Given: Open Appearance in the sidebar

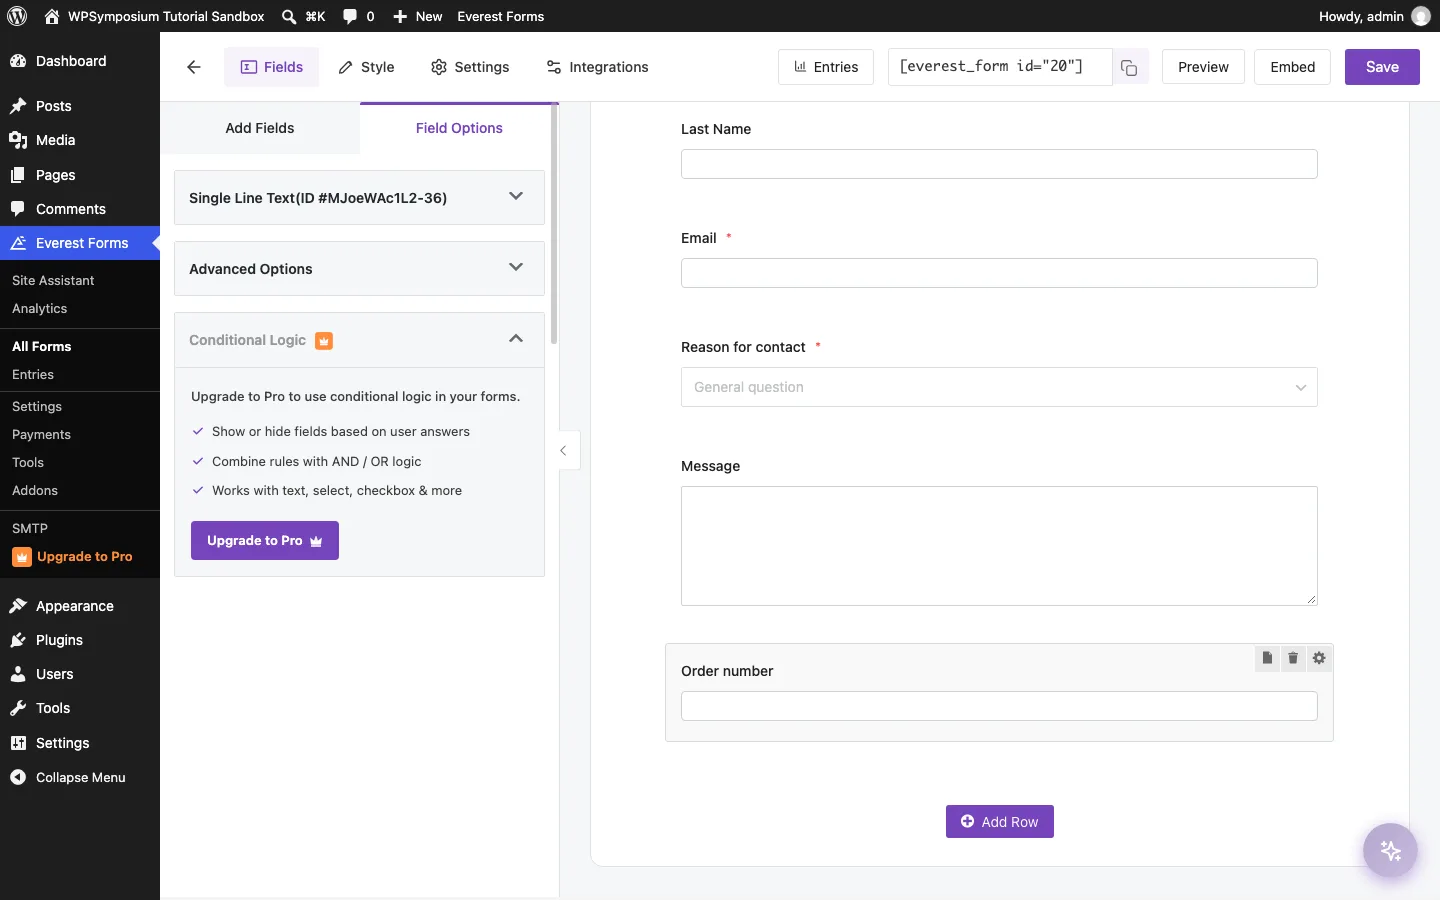Looking at the screenshot, I should pos(80,606).
